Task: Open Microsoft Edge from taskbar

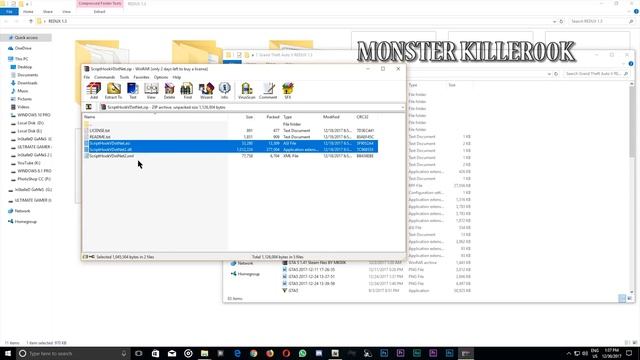Action: click(x=237, y=353)
